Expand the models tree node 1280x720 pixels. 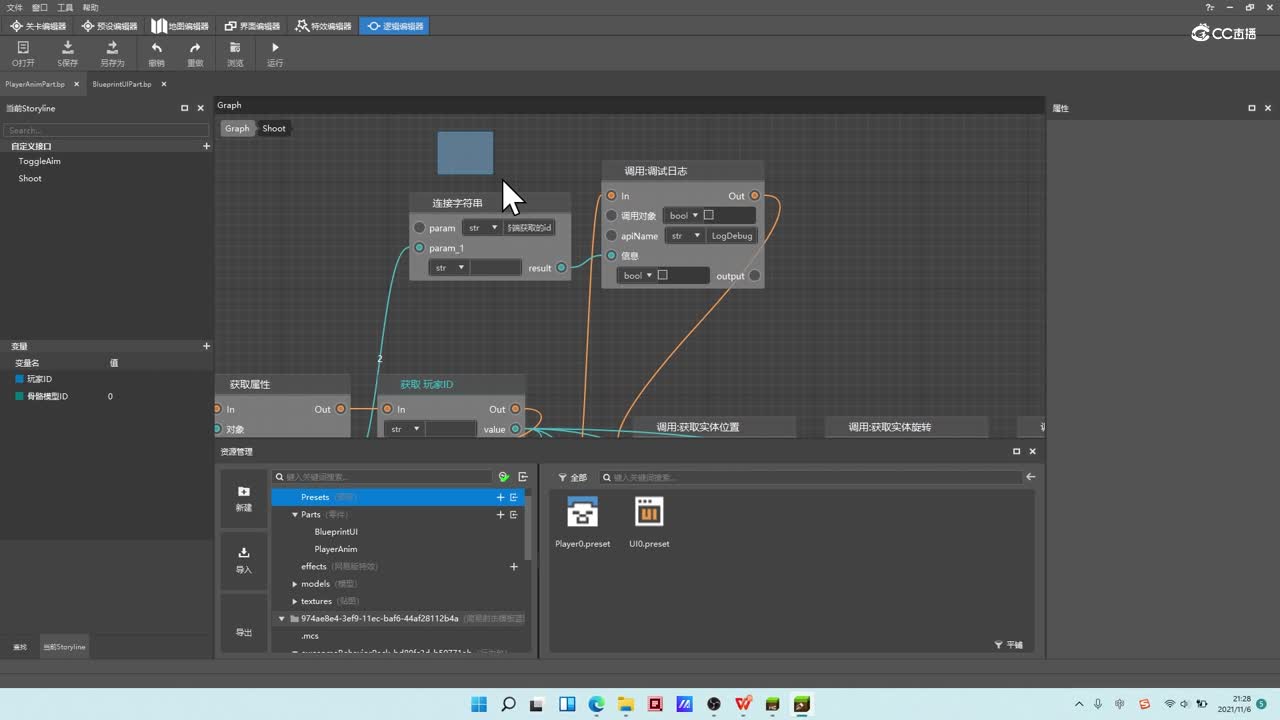pos(295,584)
